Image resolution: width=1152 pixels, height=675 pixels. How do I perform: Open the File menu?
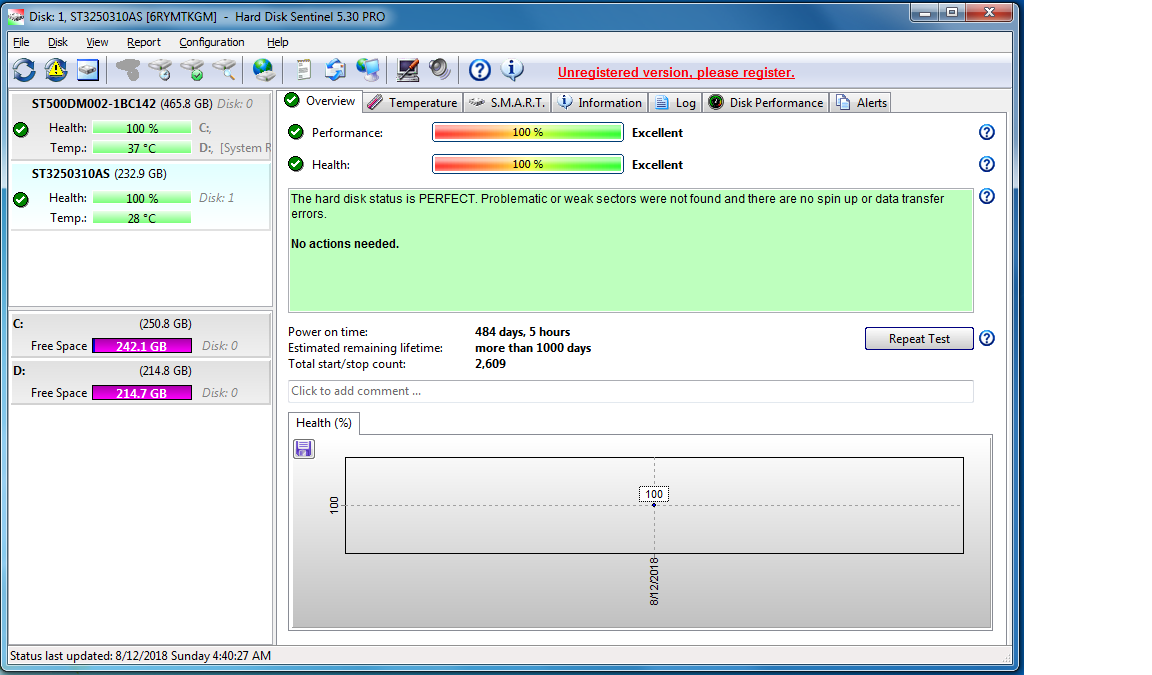[x=21, y=42]
